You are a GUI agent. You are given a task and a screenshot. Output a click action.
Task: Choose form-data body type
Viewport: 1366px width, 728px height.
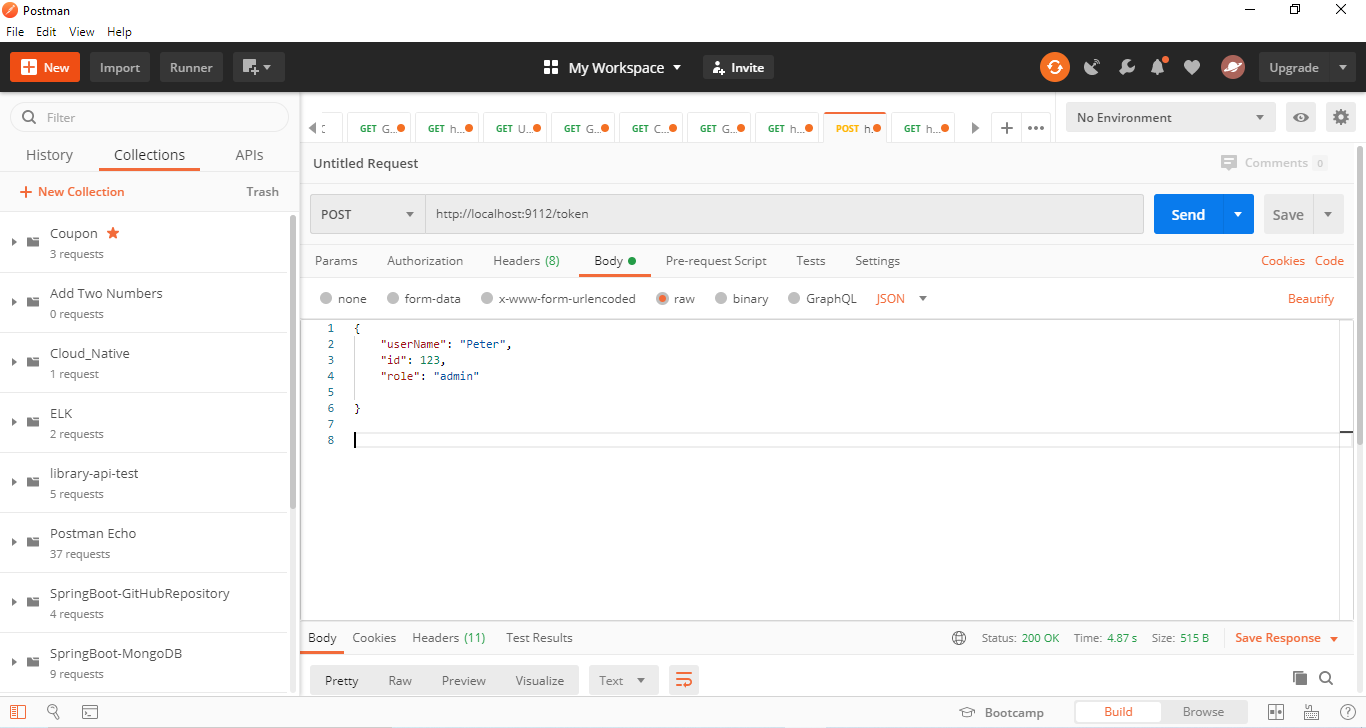(422, 298)
